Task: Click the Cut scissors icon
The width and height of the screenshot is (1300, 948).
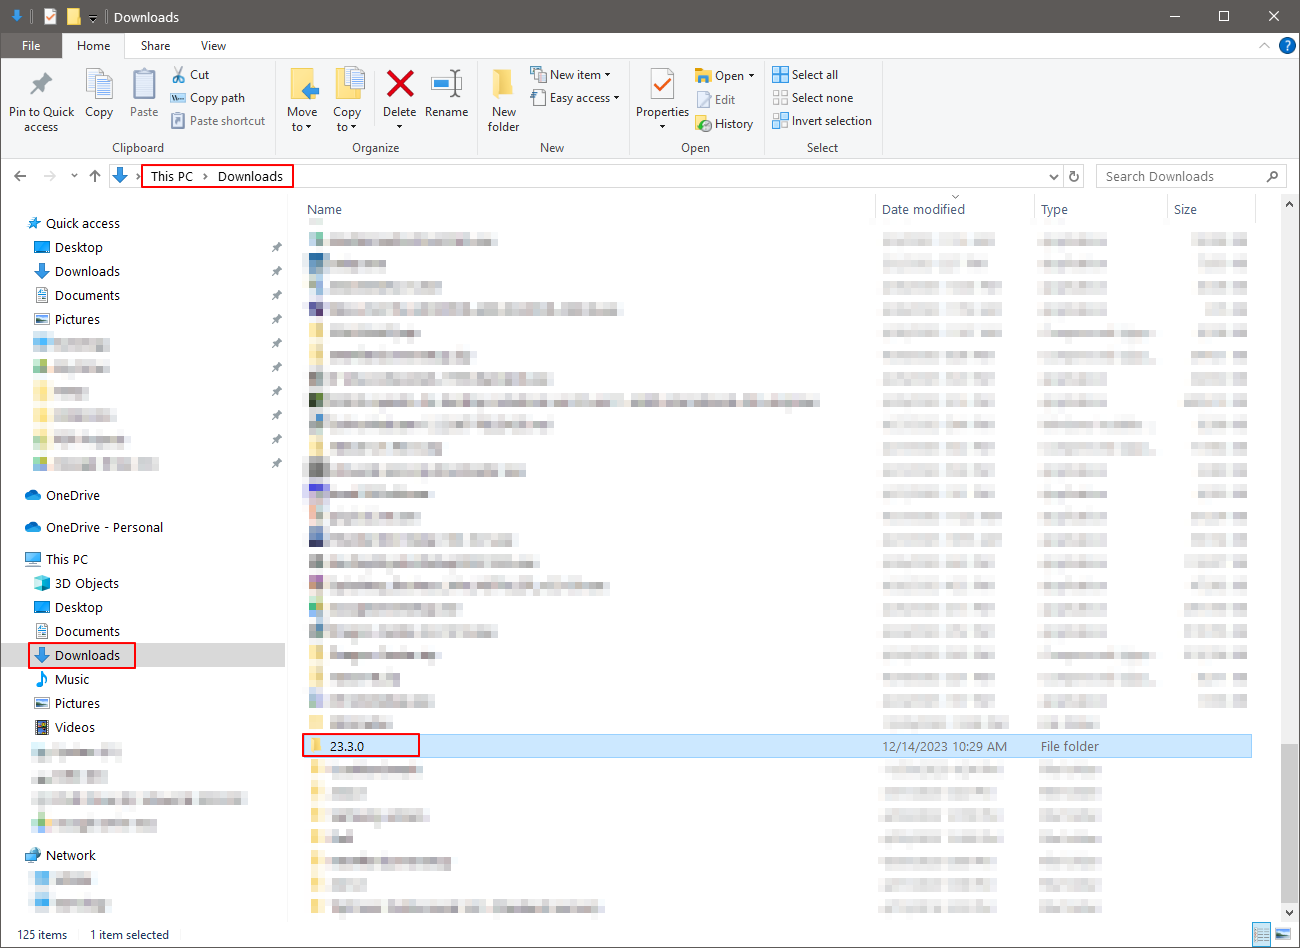Action: pyautogui.click(x=179, y=75)
